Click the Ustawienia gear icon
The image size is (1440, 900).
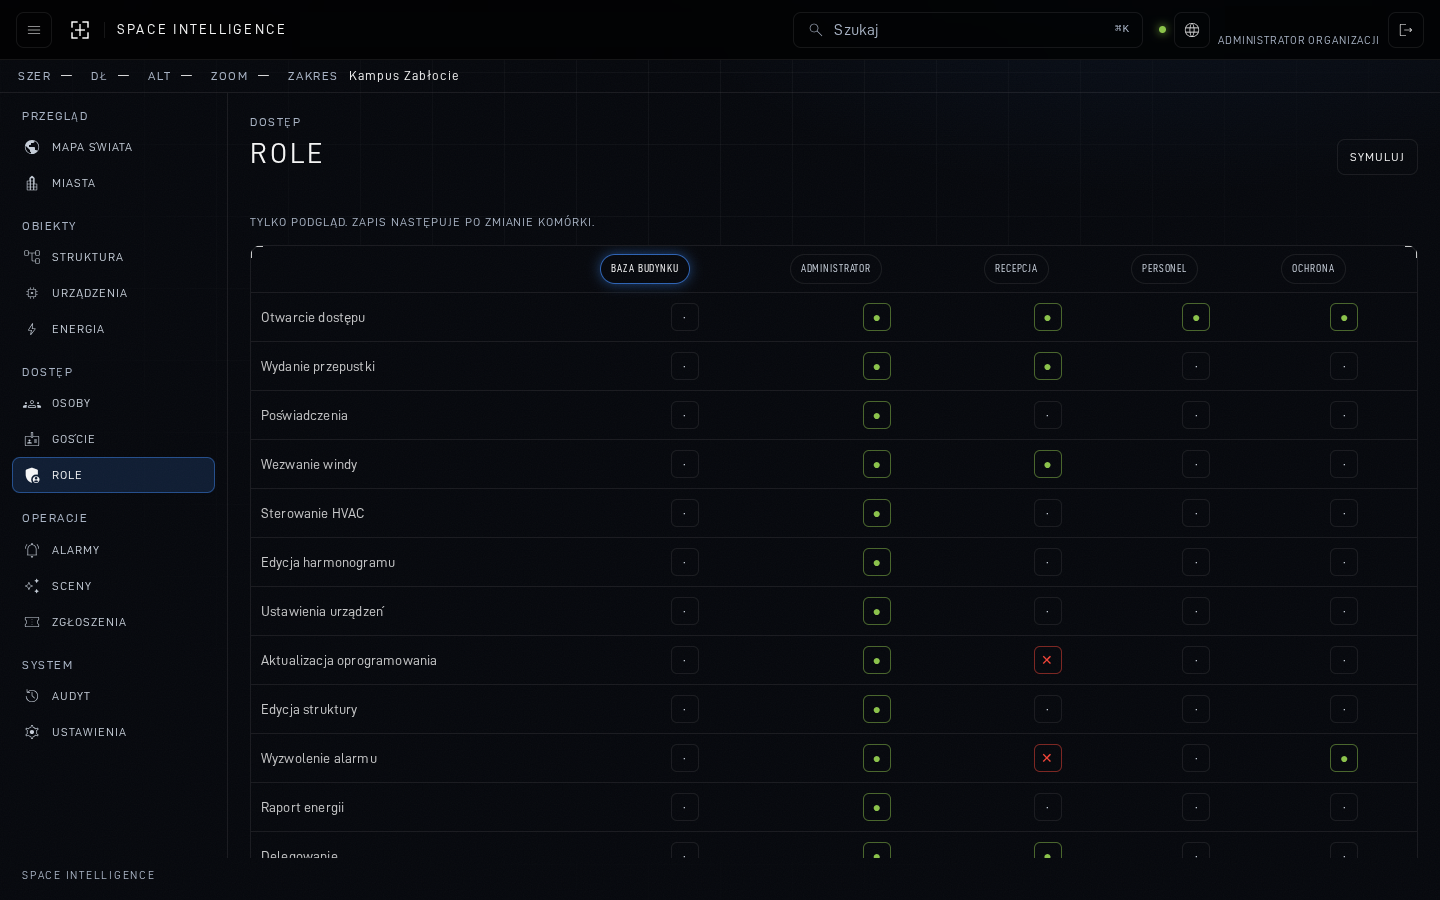point(32,732)
